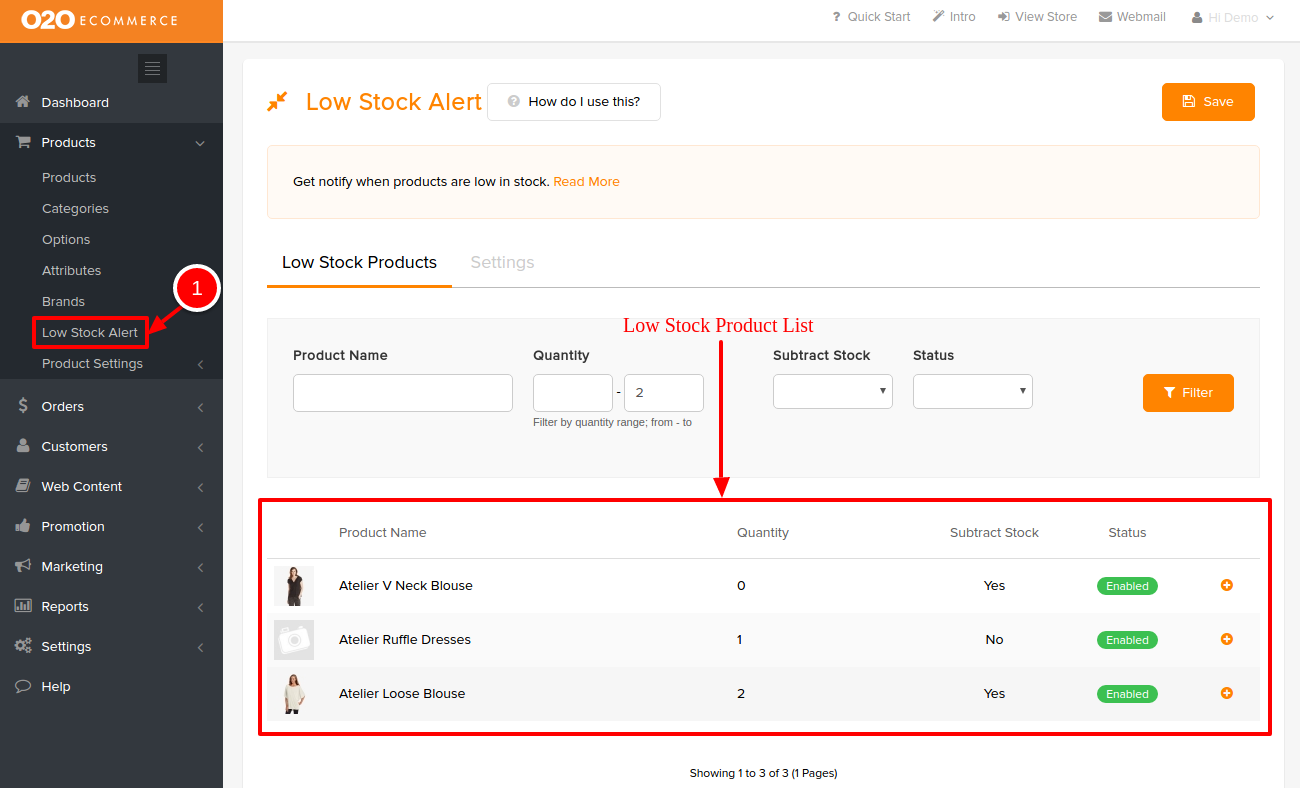Click the plus icon for Atelier V Neck Blouse
Image resolution: width=1300 pixels, height=788 pixels.
pos(1226,585)
